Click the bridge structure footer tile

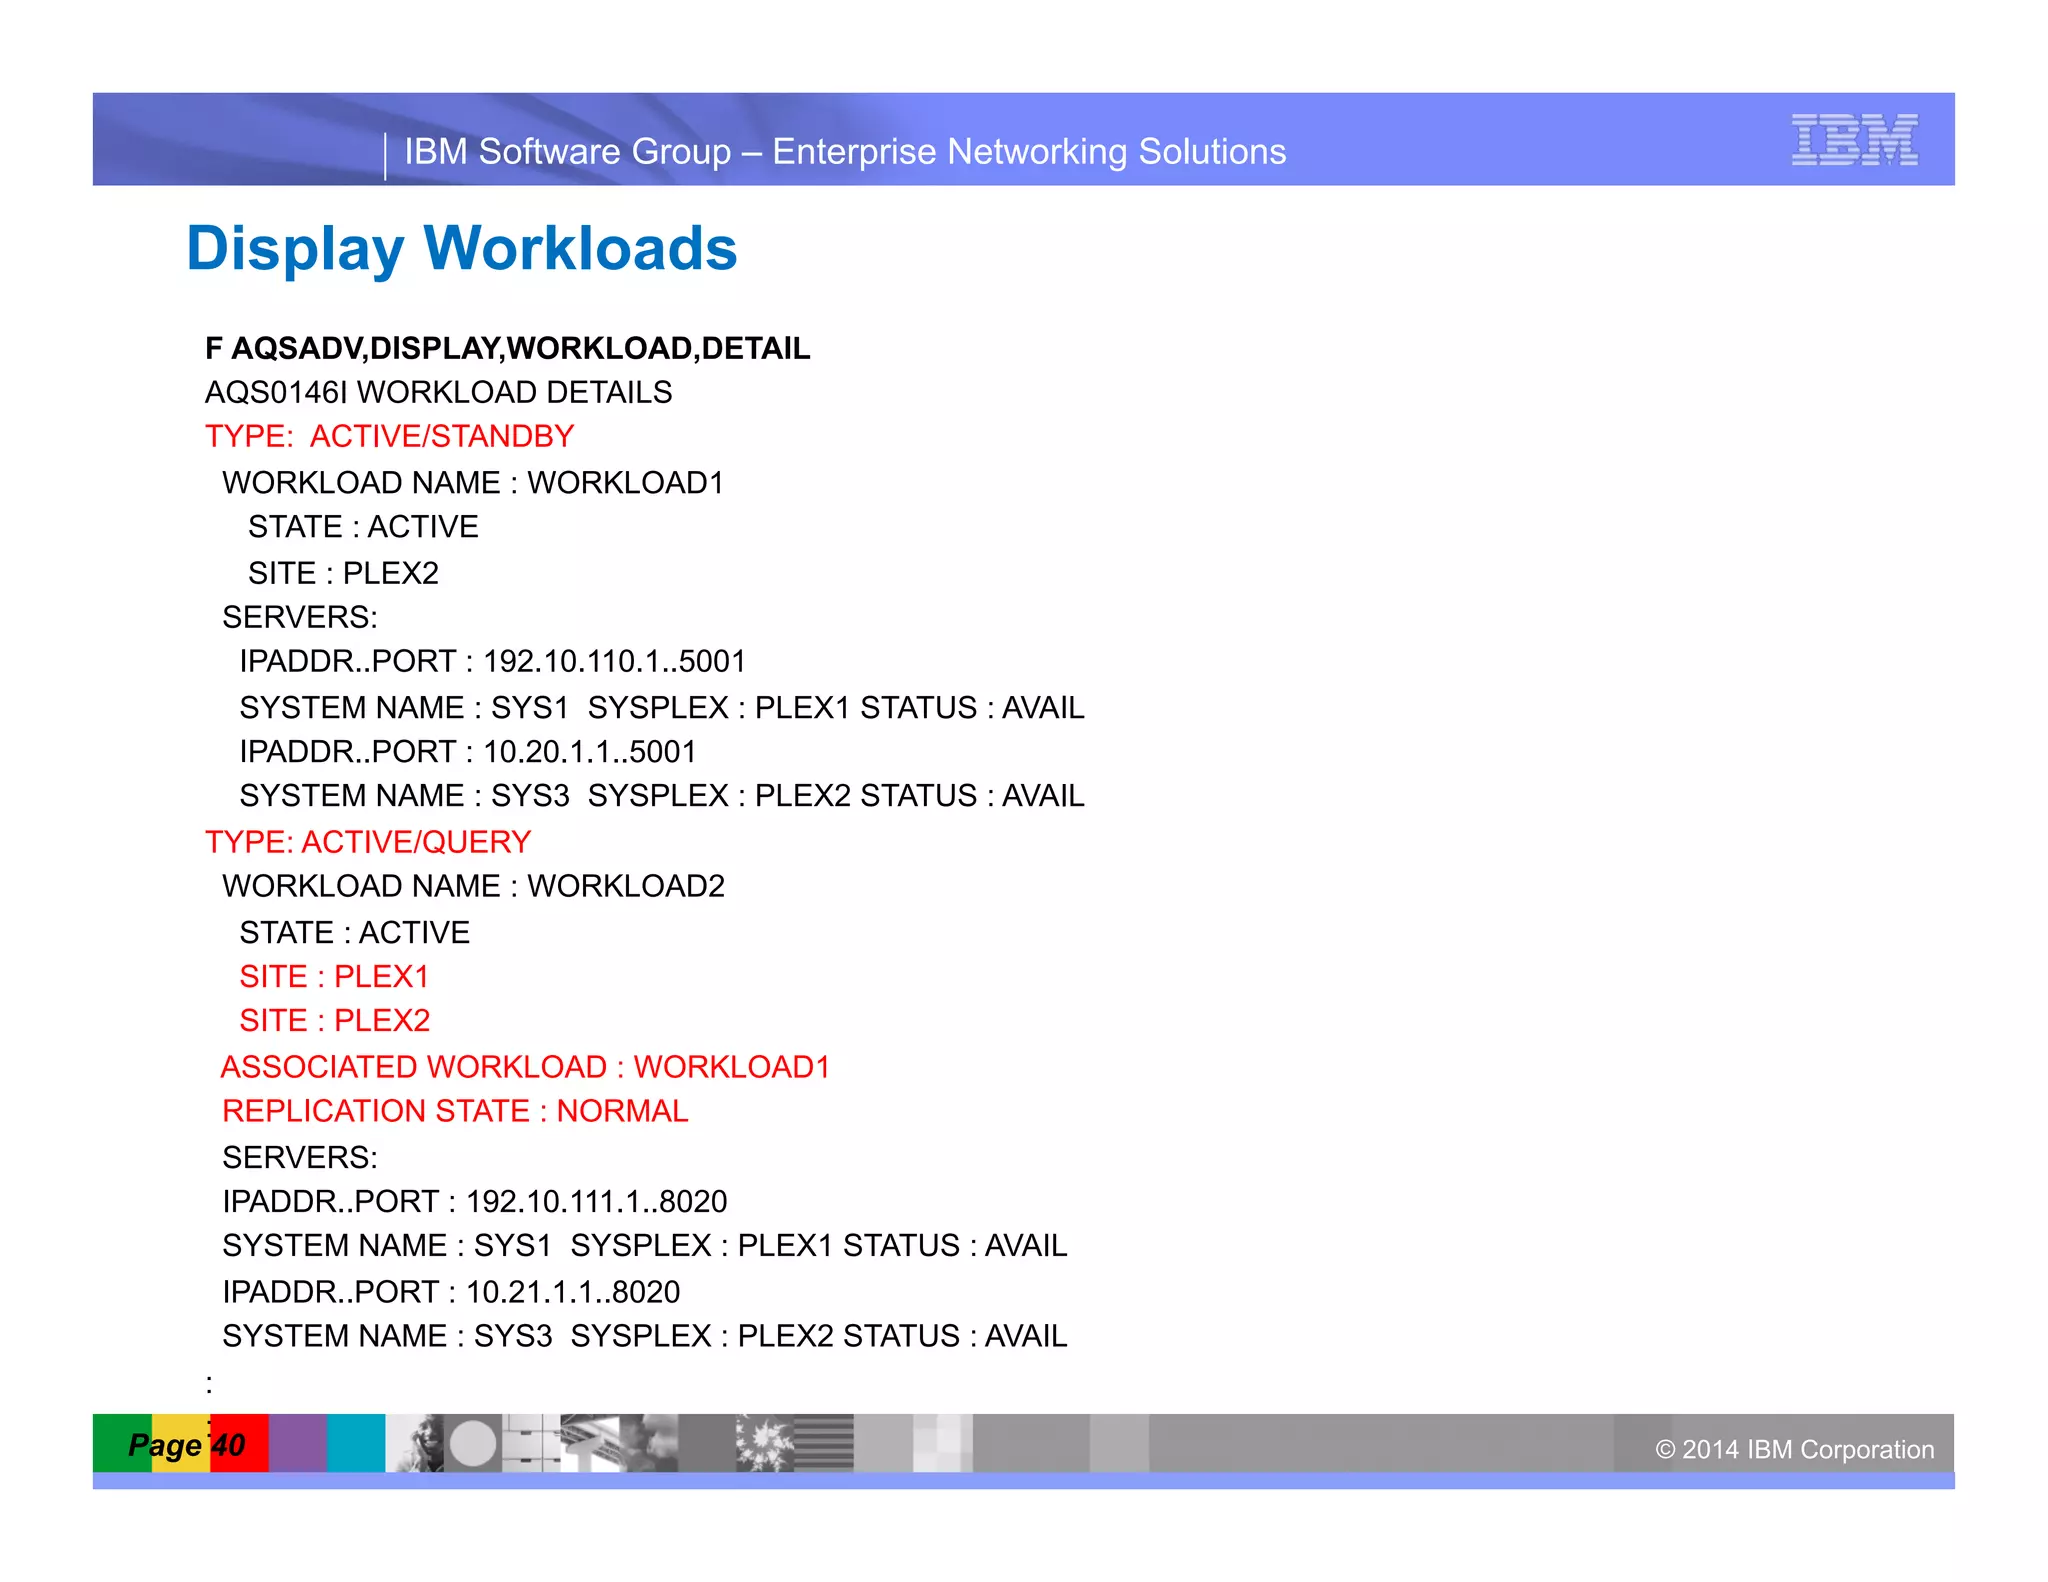pos(590,1443)
